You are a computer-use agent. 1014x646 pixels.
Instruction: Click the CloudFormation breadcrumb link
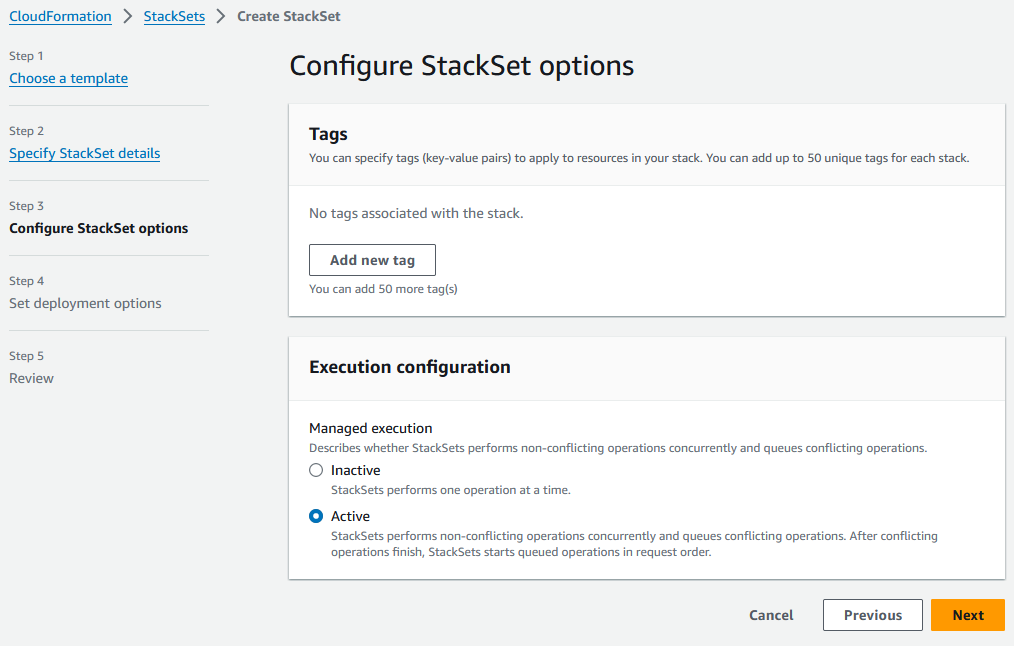tap(60, 17)
